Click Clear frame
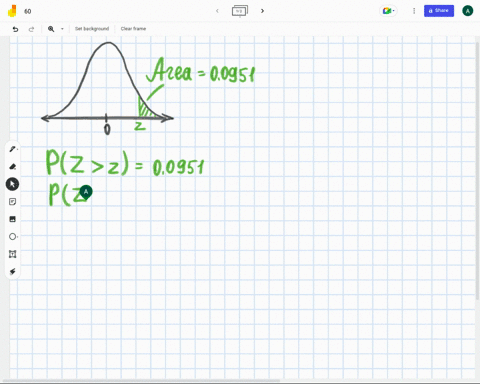The image size is (480, 384). (x=133, y=29)
